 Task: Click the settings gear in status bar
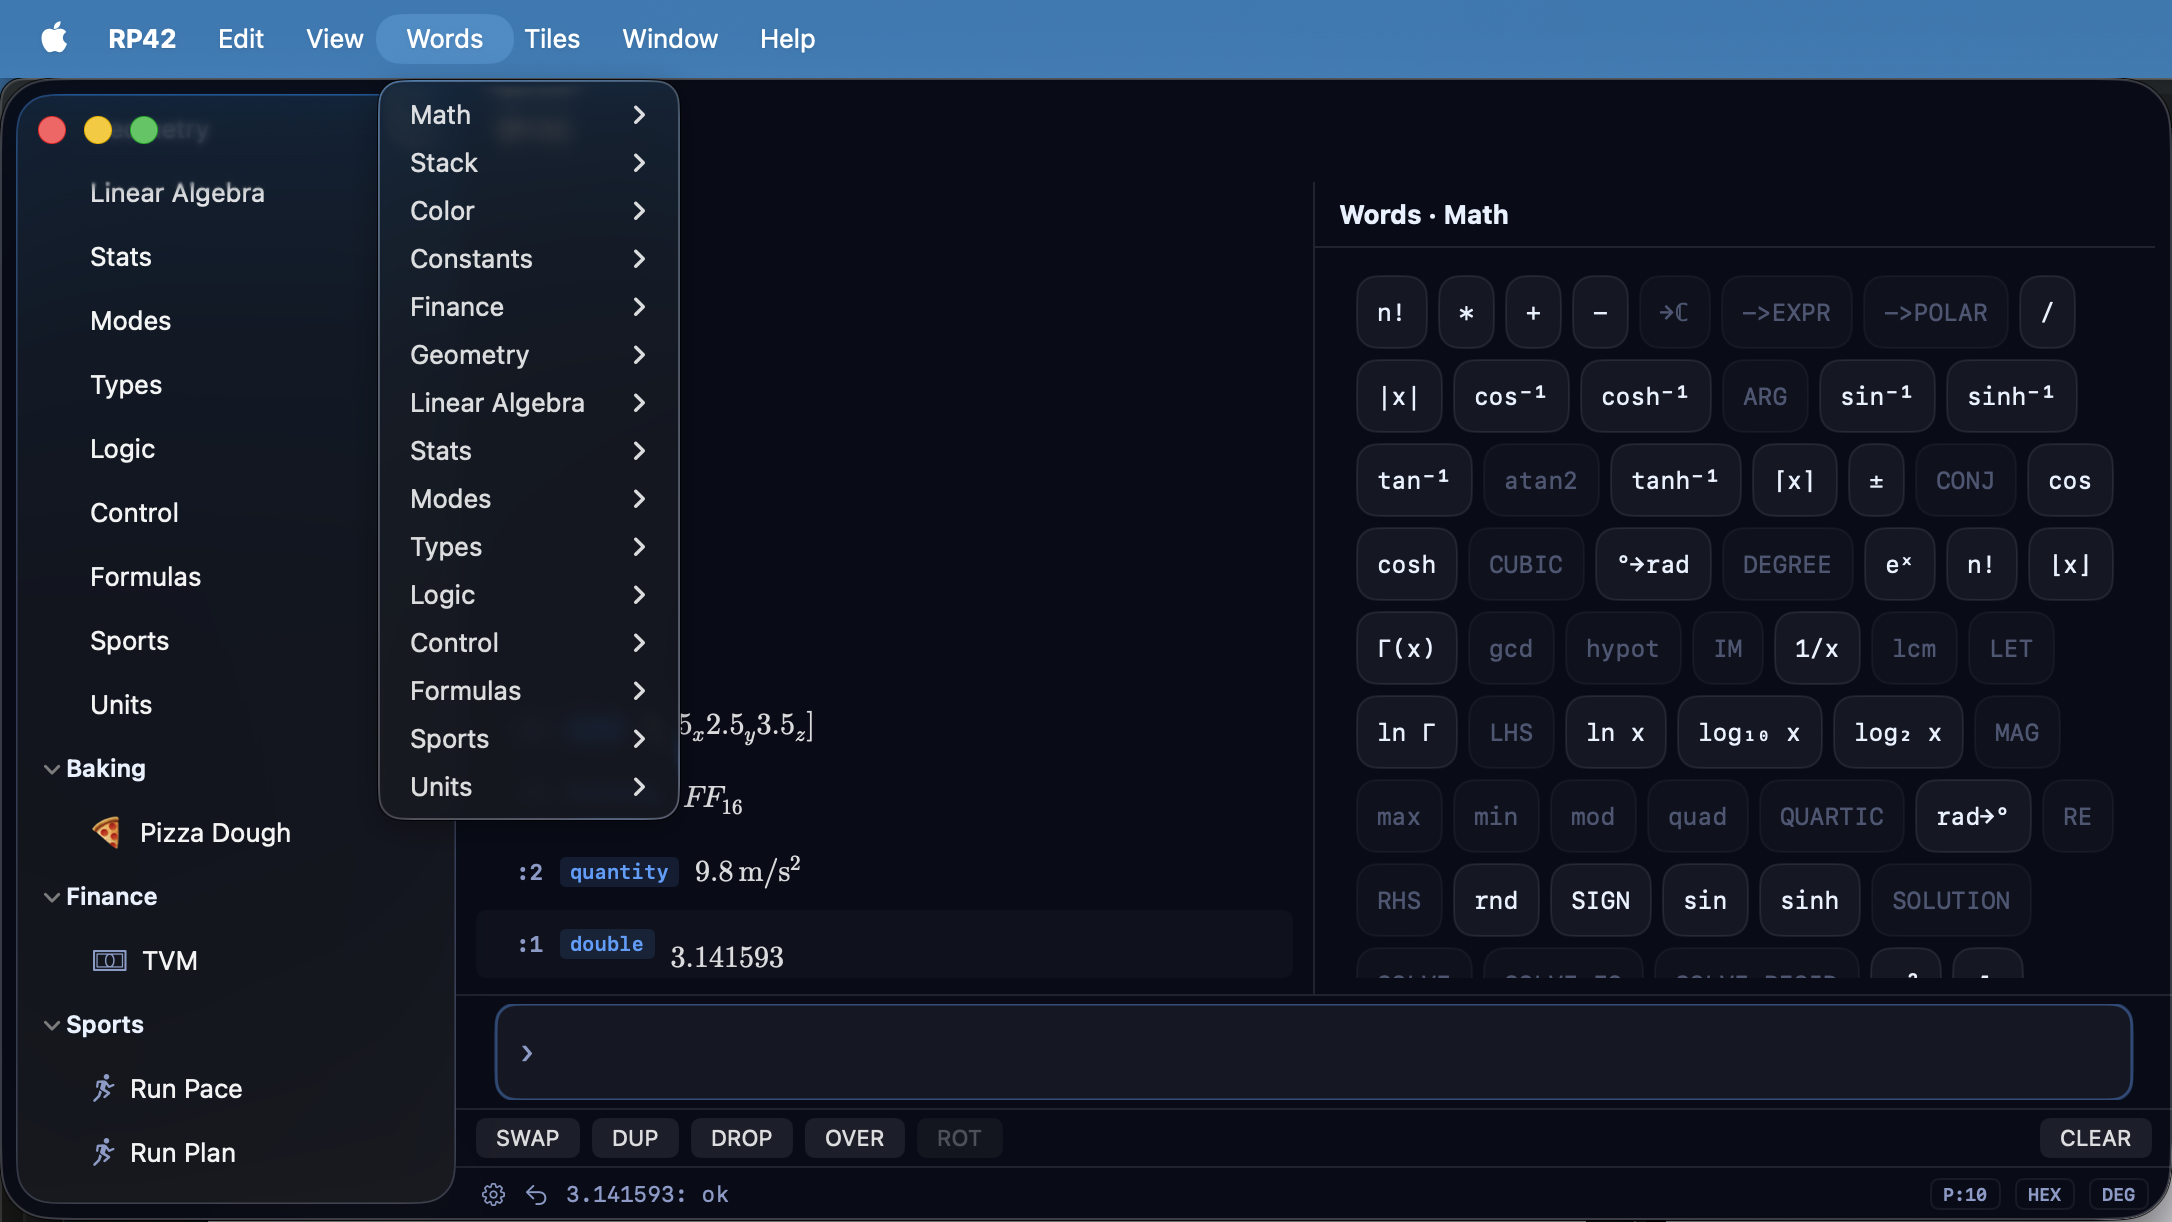493,1194
